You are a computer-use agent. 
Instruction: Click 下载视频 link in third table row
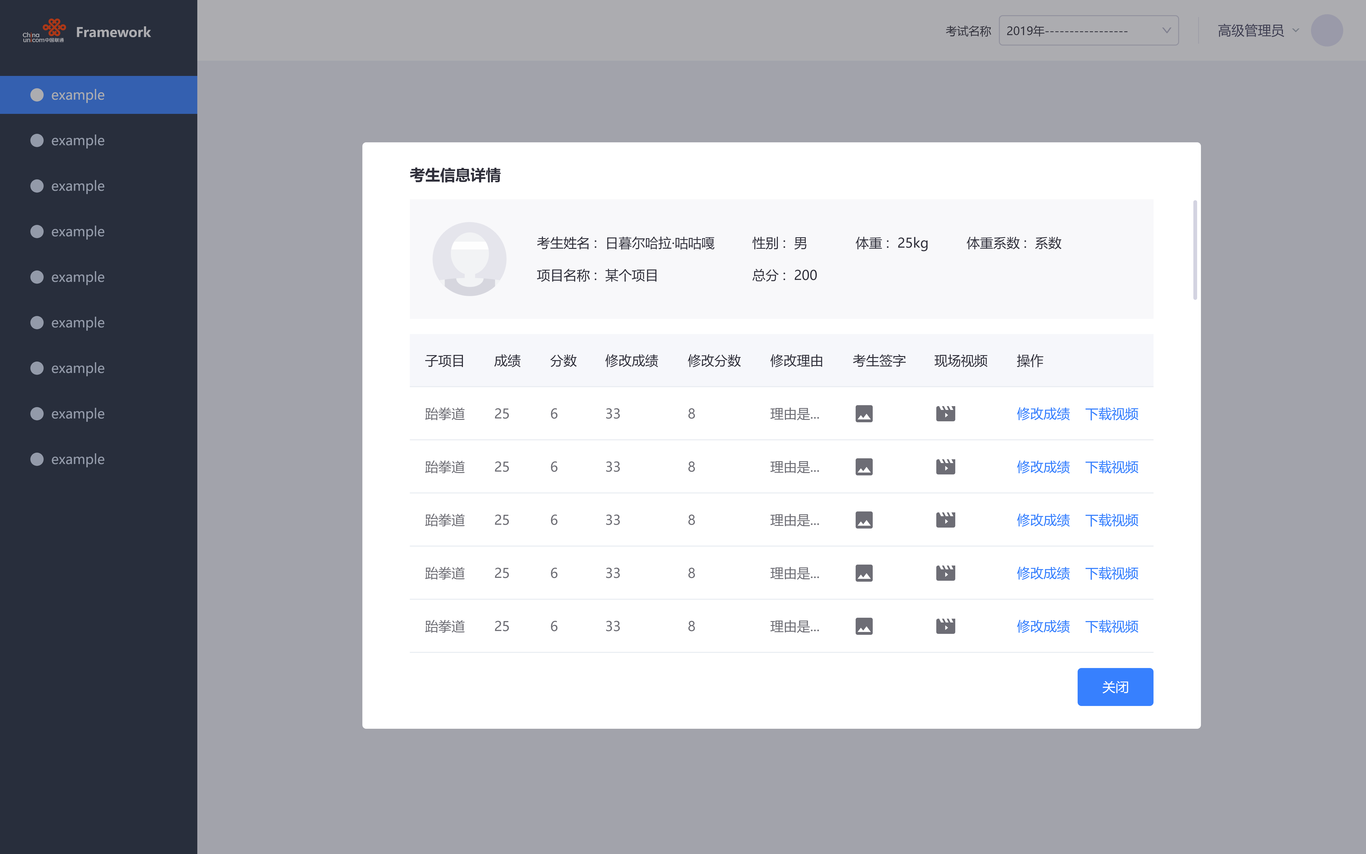click(x=1112, y=520)
